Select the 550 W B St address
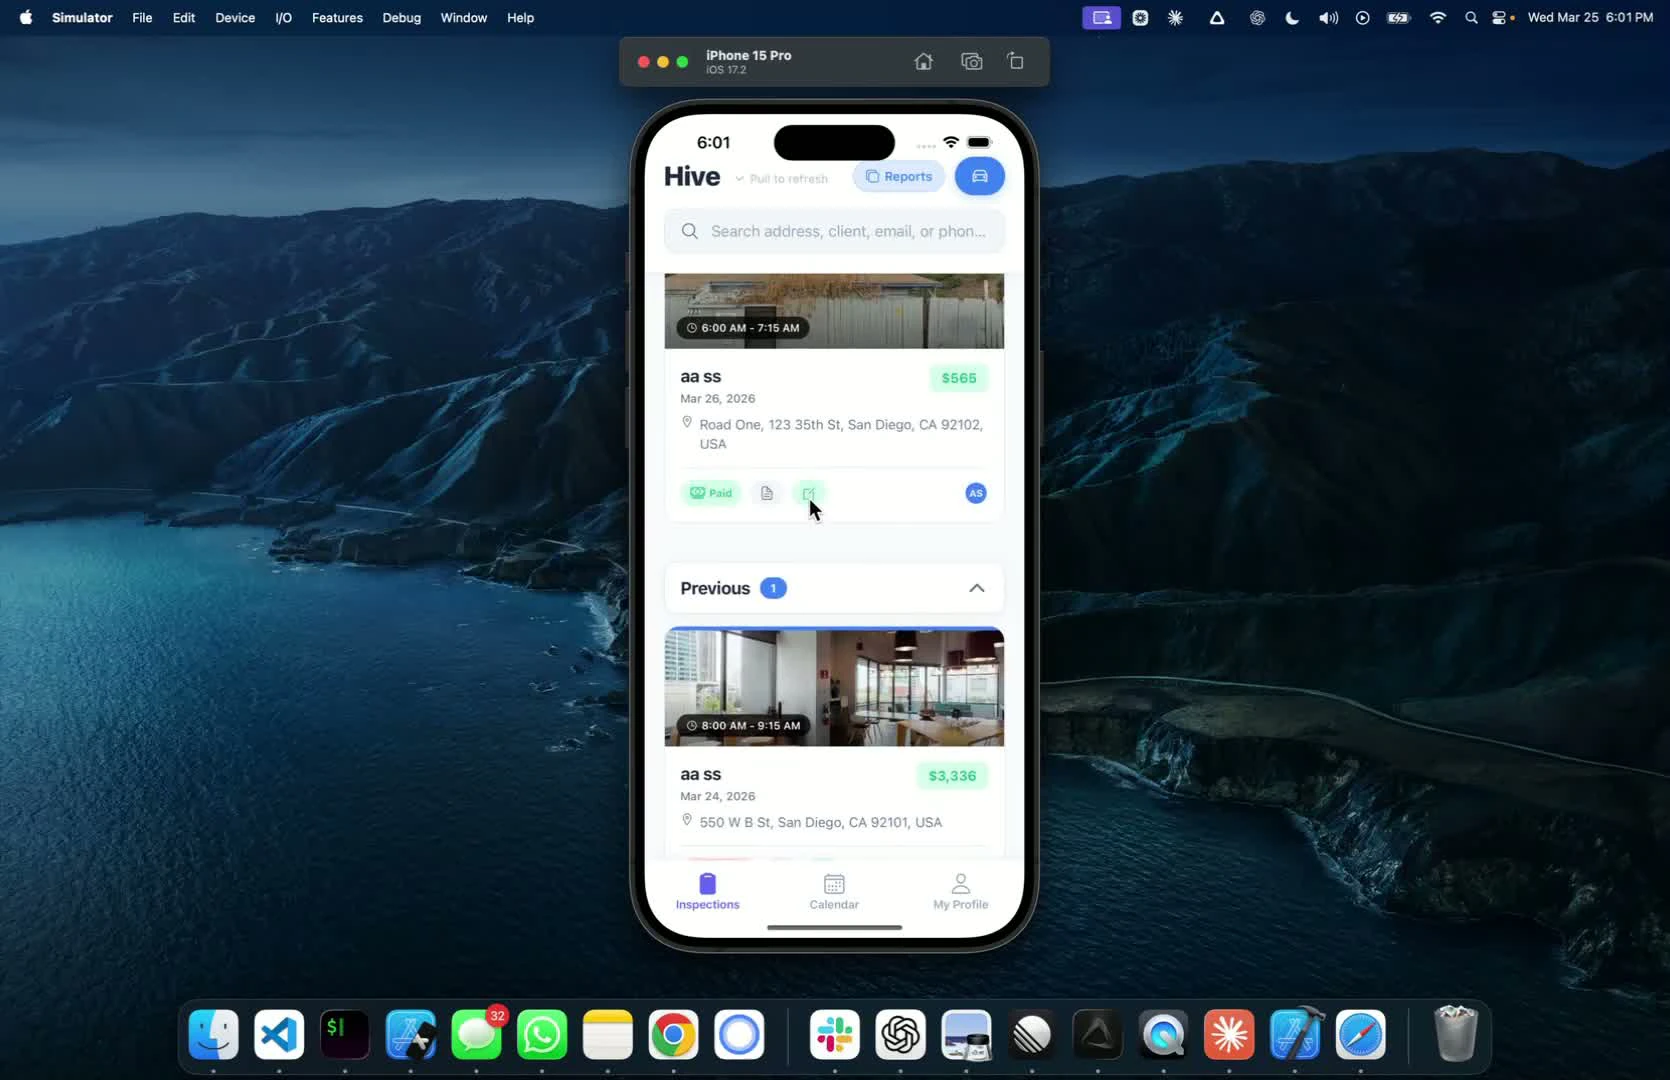Viewport: 1670px width, 1080px height. (x=820, y=822)
